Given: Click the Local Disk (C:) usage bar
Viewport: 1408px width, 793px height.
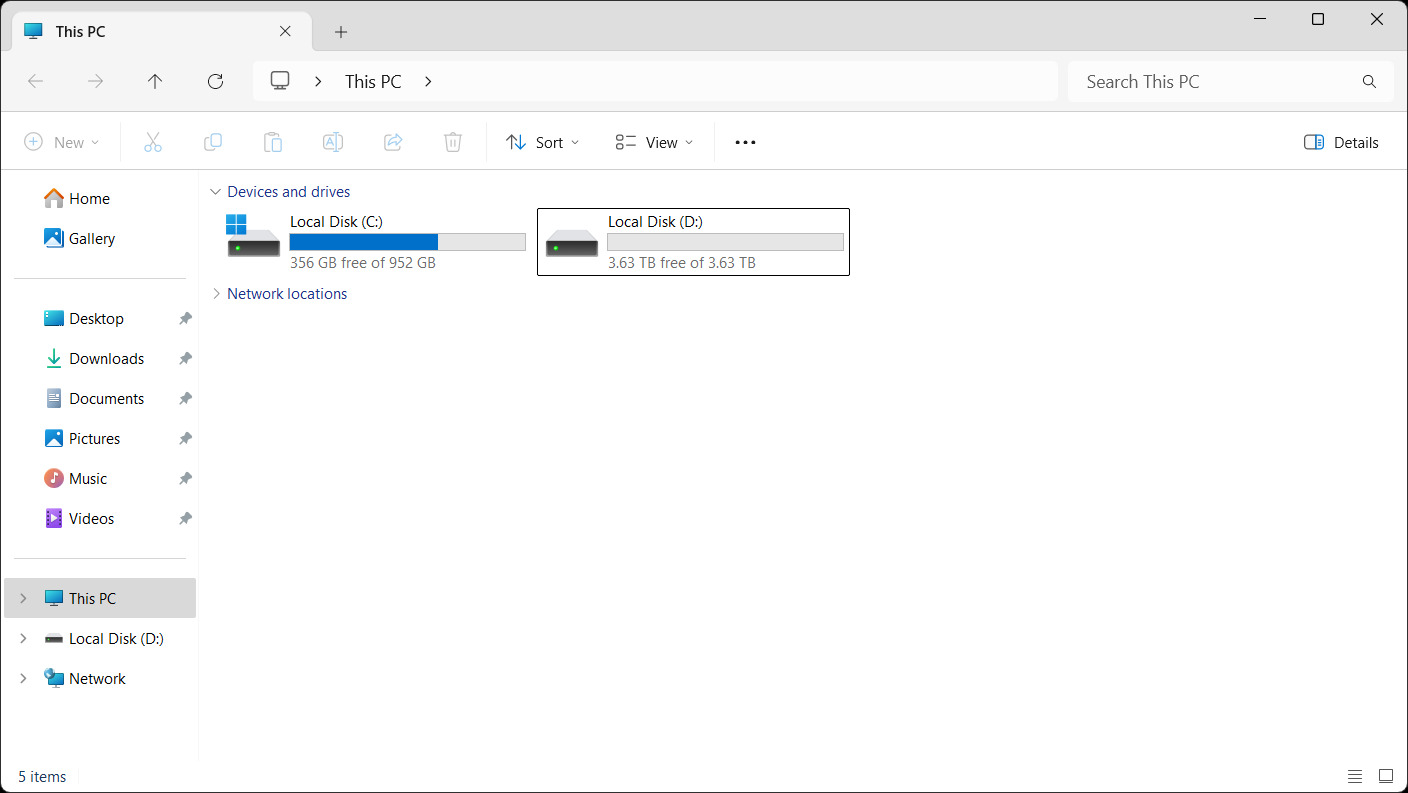Looking at the screenshot, I should coord(408,242).
